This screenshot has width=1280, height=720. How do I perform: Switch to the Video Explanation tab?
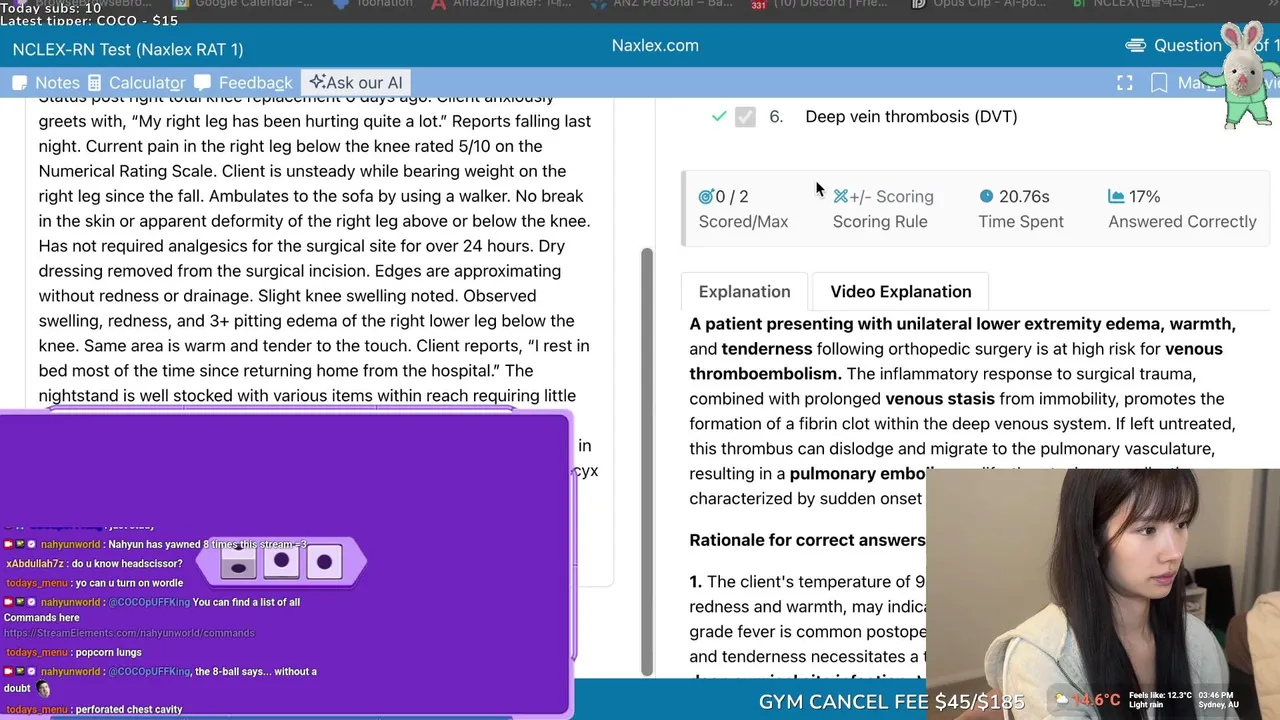tap(901, 292)
